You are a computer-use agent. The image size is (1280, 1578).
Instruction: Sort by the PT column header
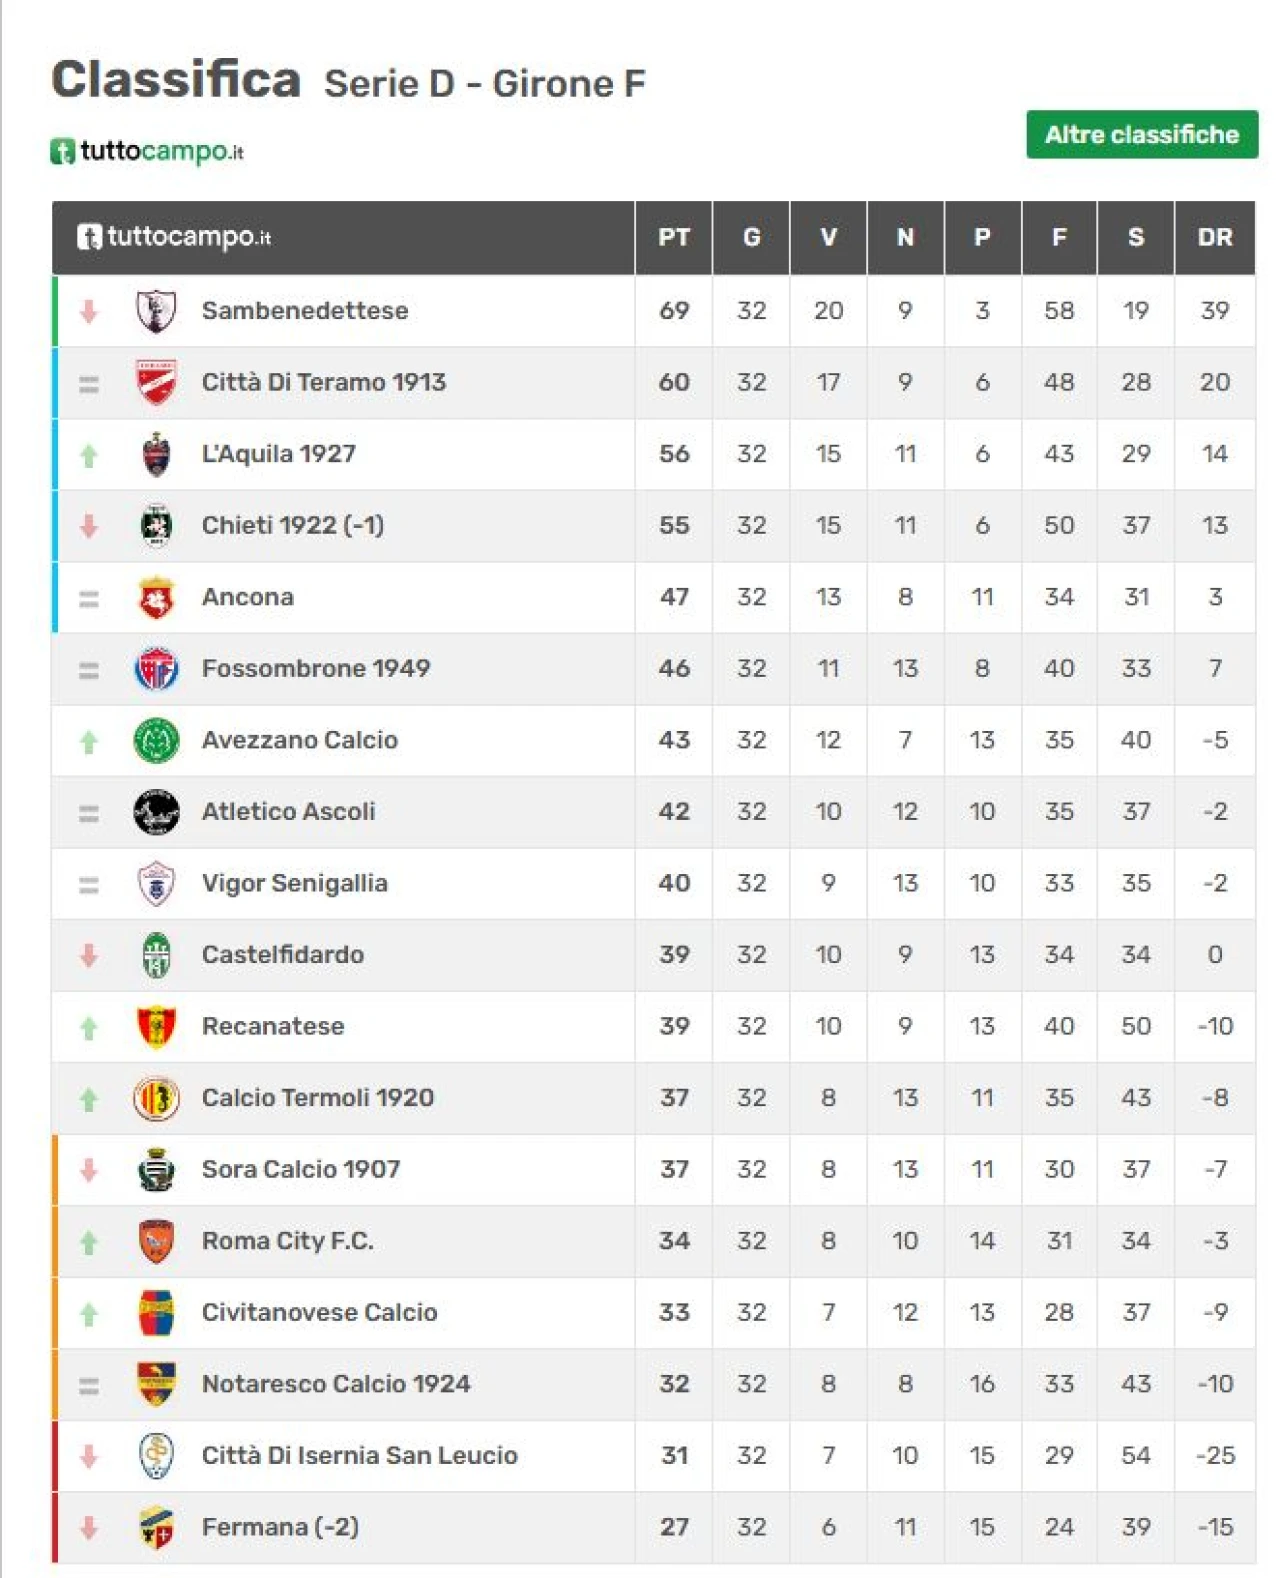(x=674, y=238)
